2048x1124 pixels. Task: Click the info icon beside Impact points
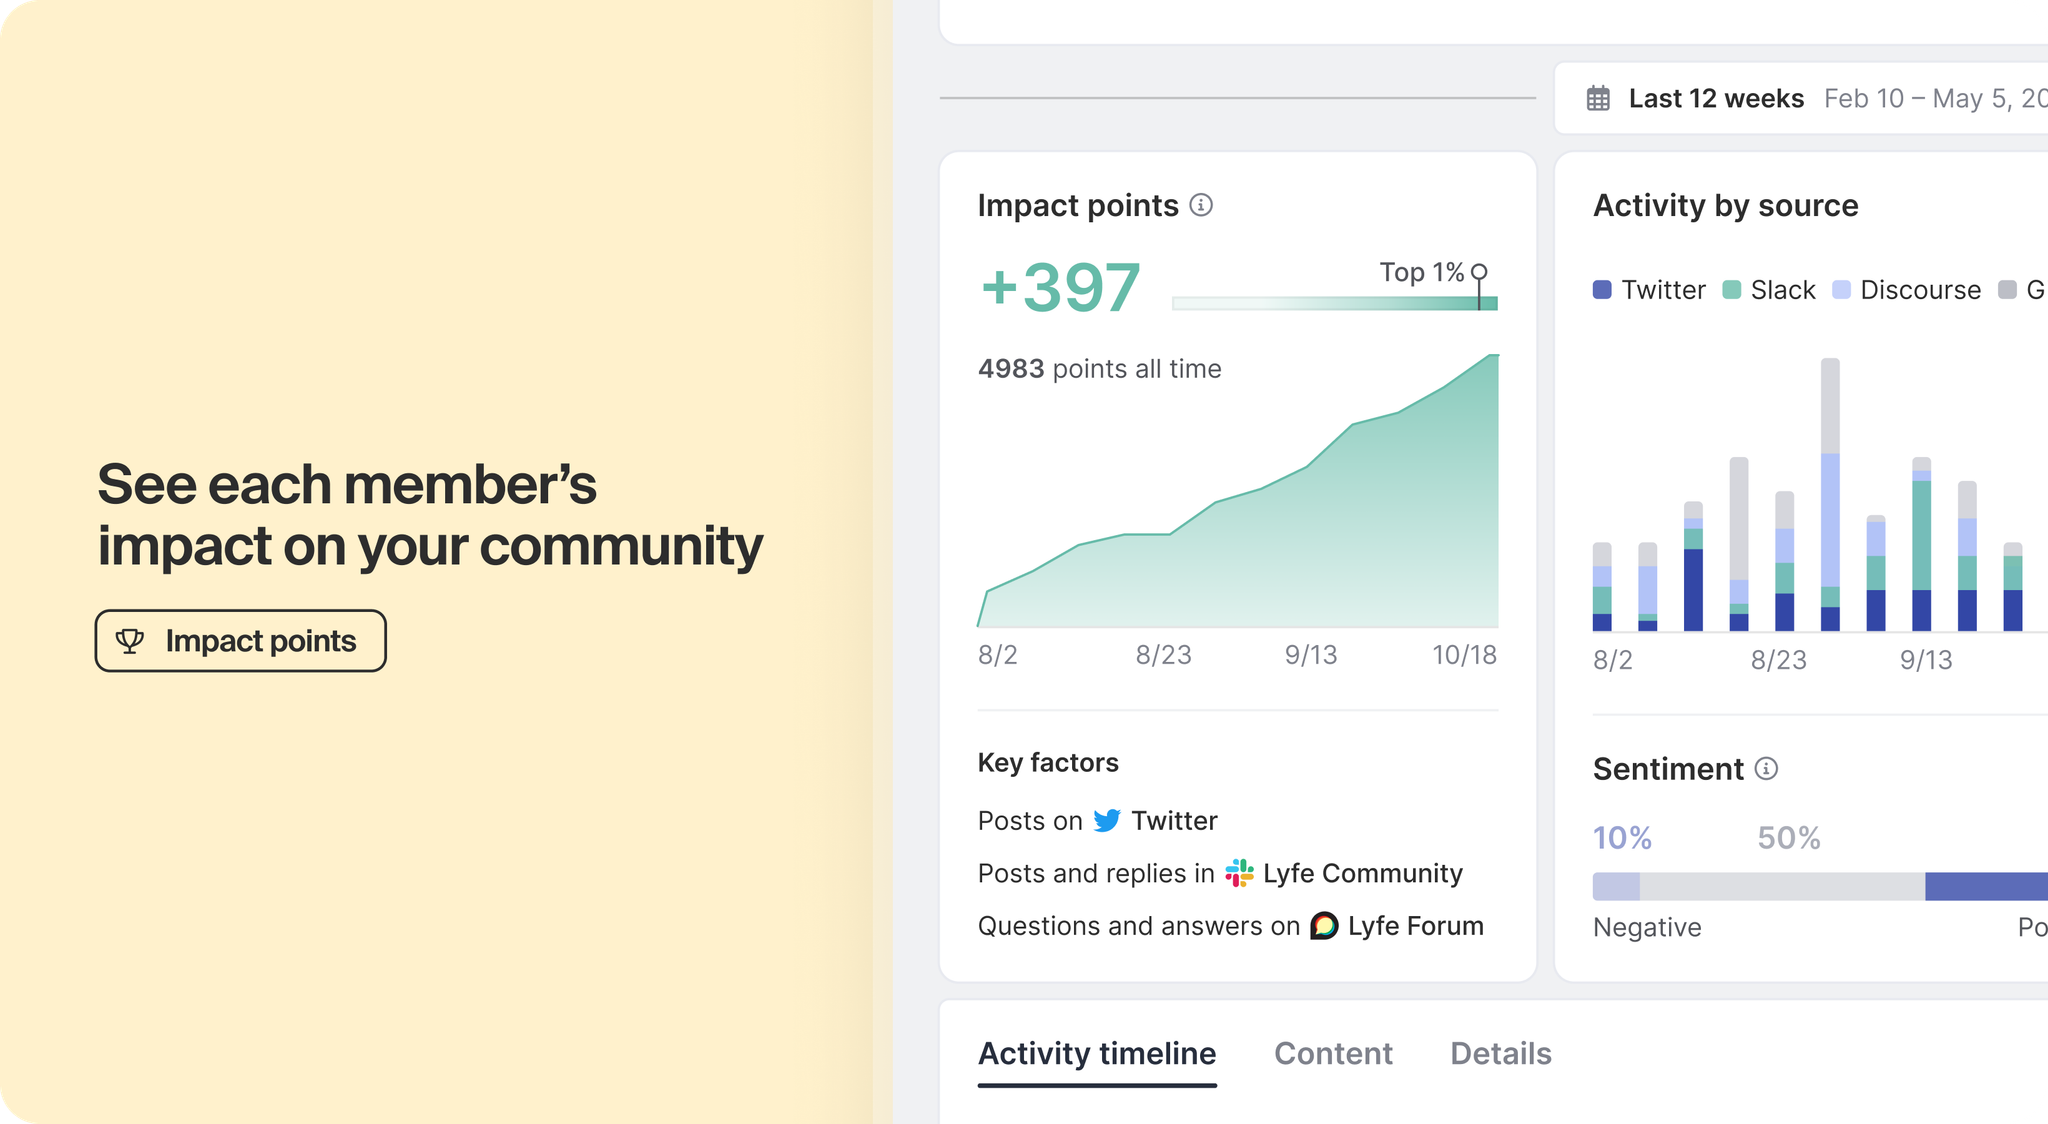(1201, 205)
